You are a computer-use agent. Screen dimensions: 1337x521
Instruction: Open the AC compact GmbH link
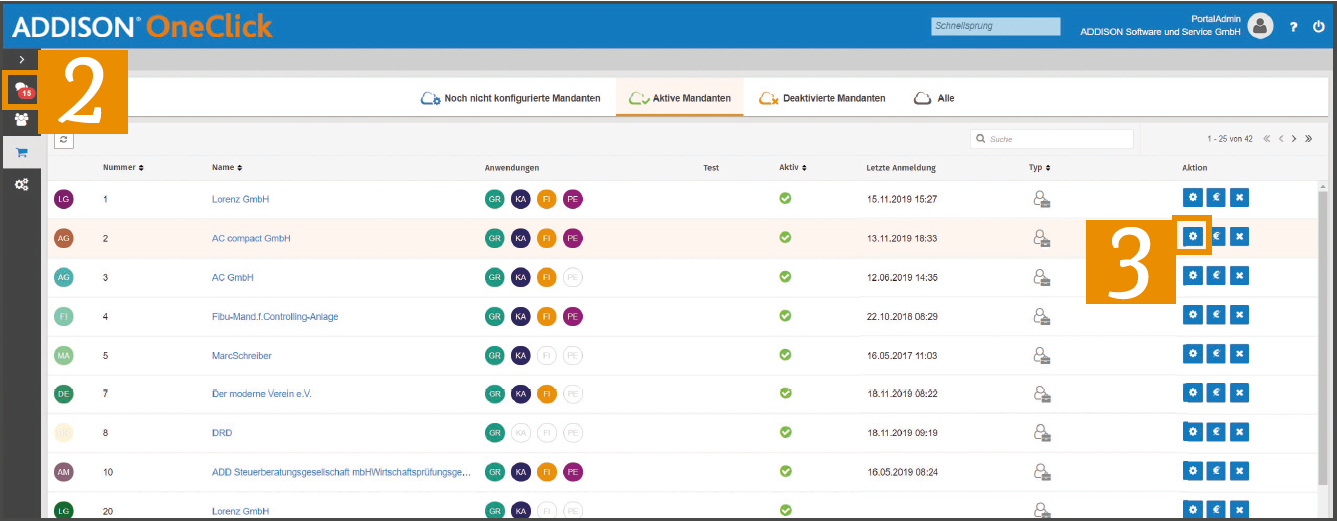click(x=251, y=238)
